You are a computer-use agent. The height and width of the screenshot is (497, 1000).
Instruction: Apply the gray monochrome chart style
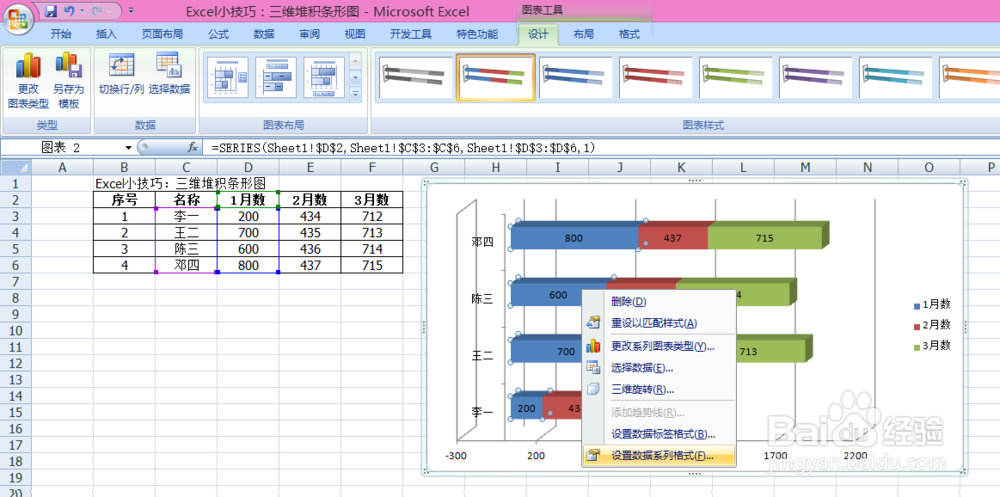[x=415, y=78]
